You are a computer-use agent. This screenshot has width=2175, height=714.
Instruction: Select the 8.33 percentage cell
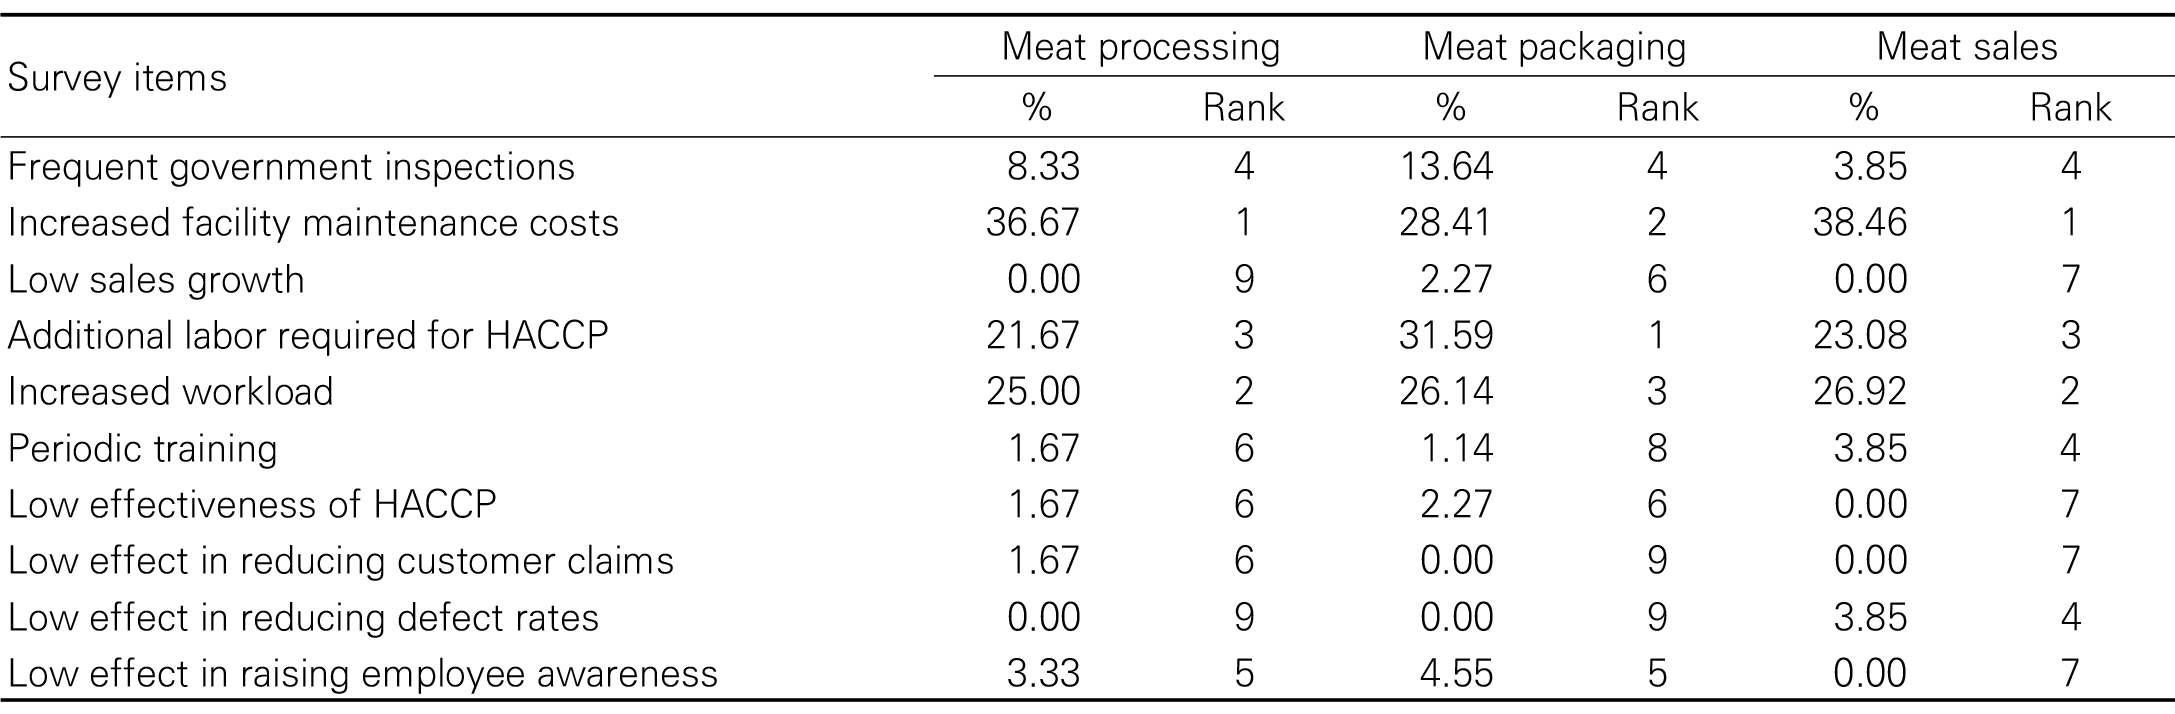coord(1043,167)
